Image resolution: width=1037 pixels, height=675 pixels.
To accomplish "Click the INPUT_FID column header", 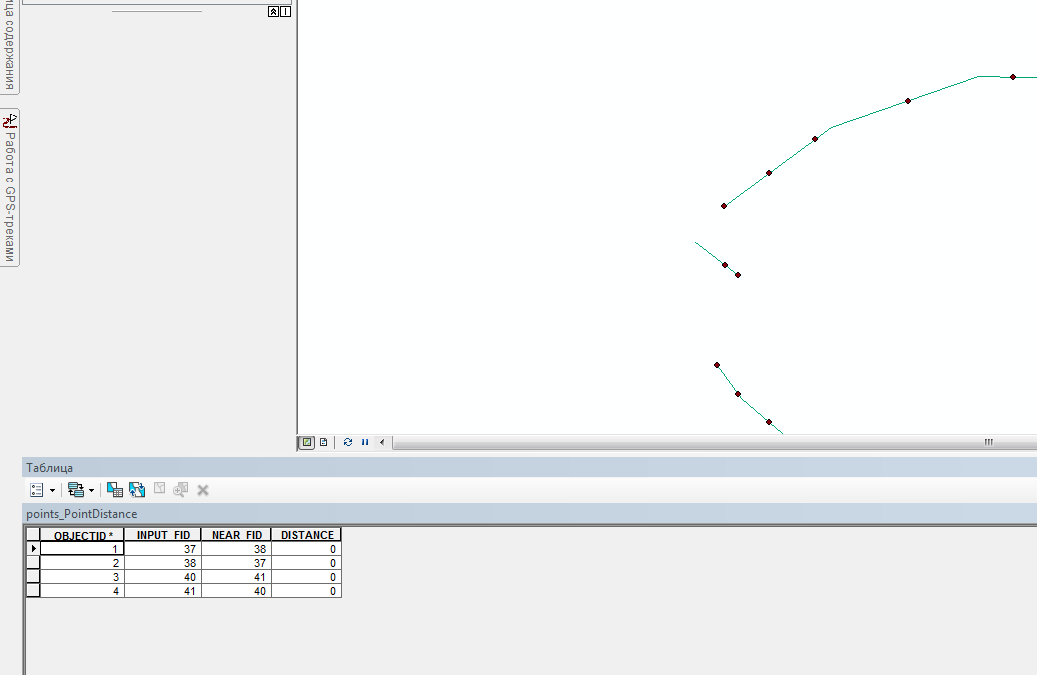I will 163,535.
